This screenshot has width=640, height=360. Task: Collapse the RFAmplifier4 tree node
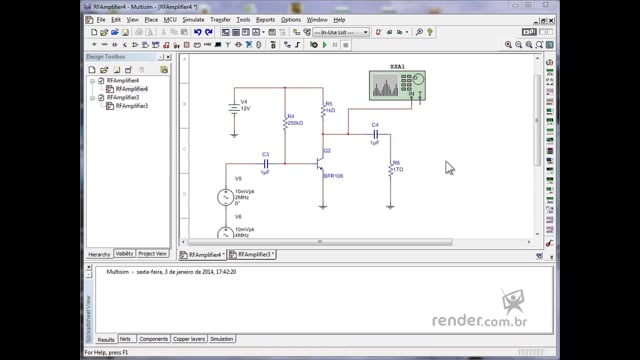(x=93, y=81)
